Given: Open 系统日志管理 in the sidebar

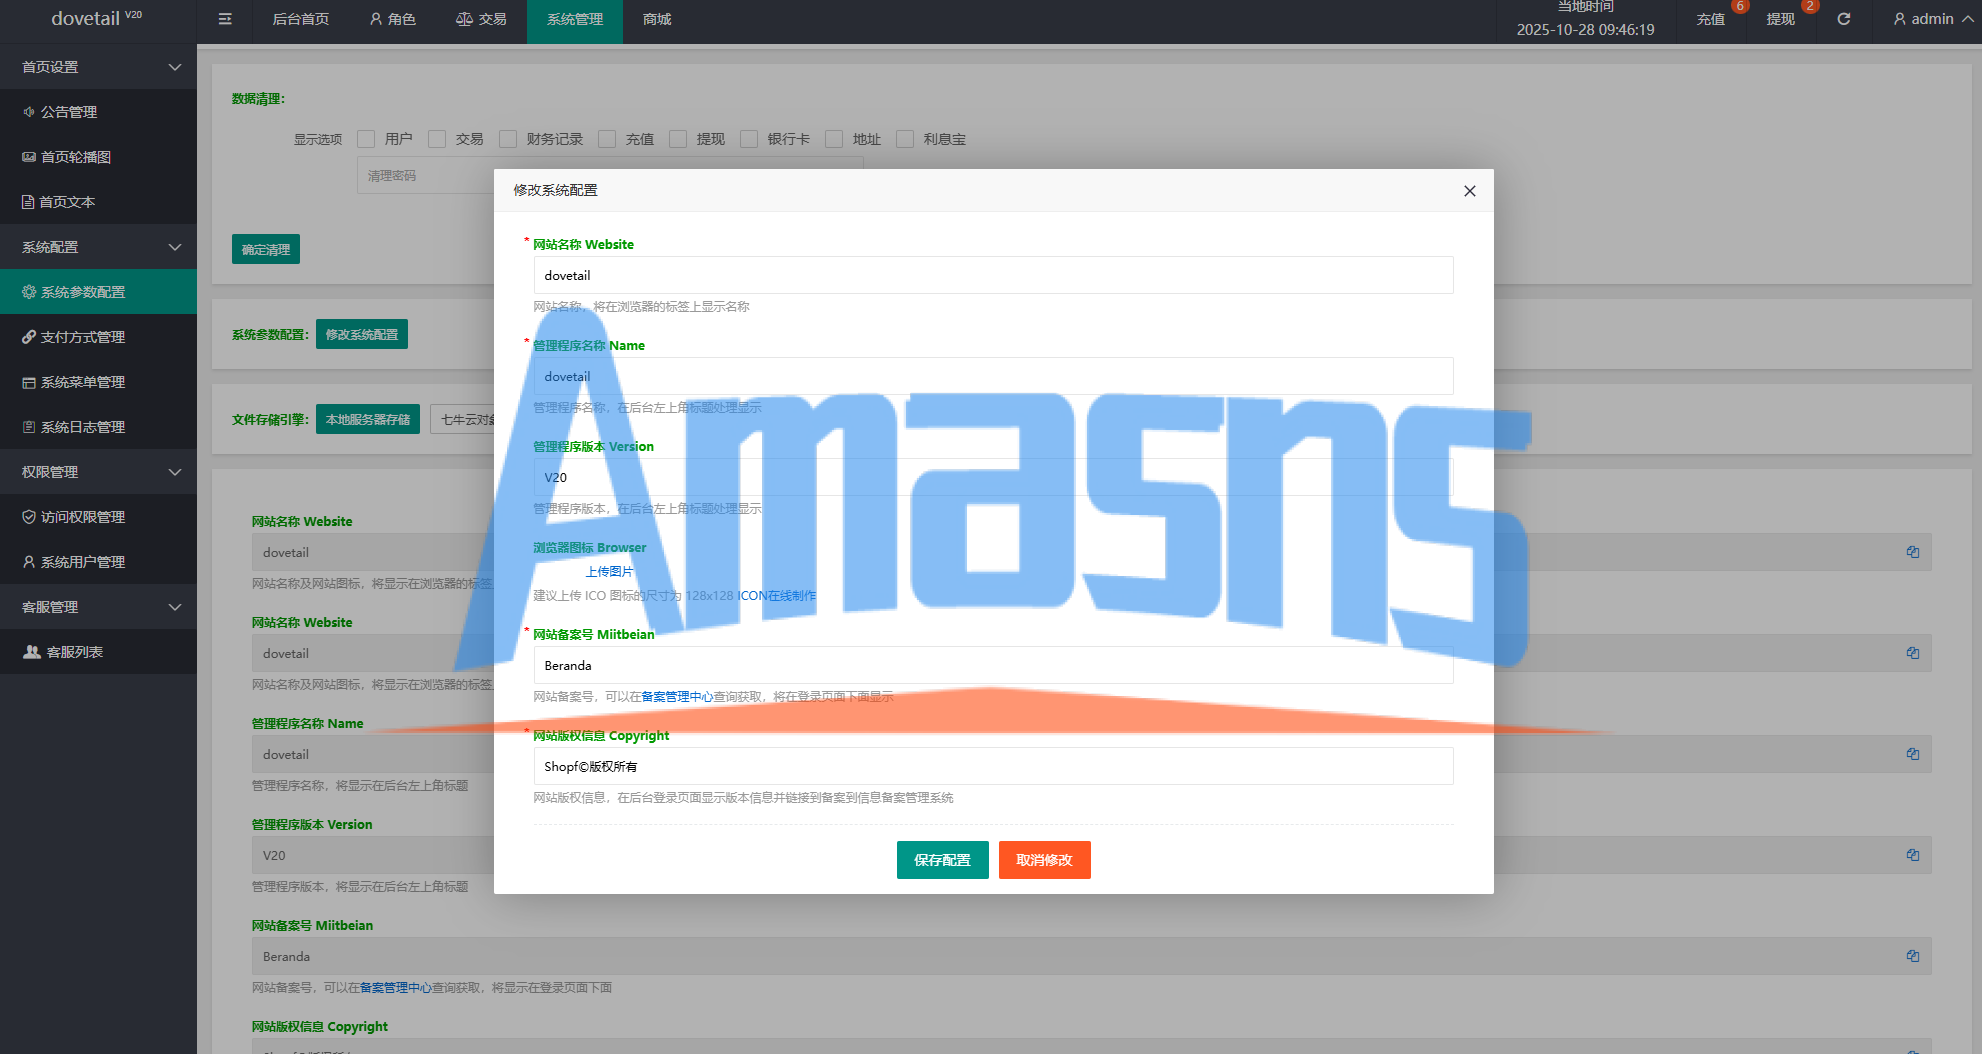Looking at the screenshot, I should click(x=98, y=427).
